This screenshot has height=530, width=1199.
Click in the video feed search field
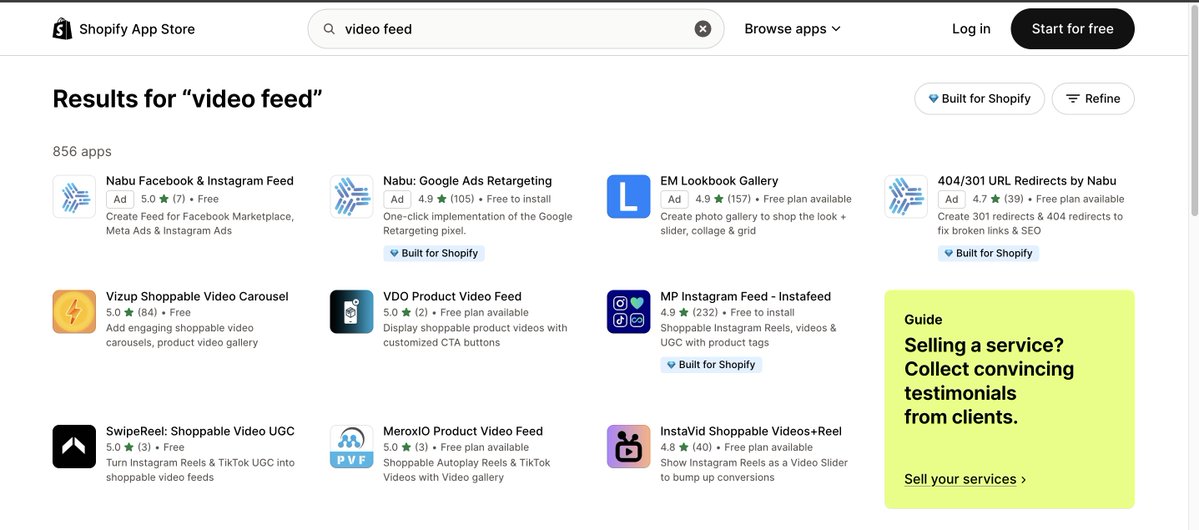(515, 29)
